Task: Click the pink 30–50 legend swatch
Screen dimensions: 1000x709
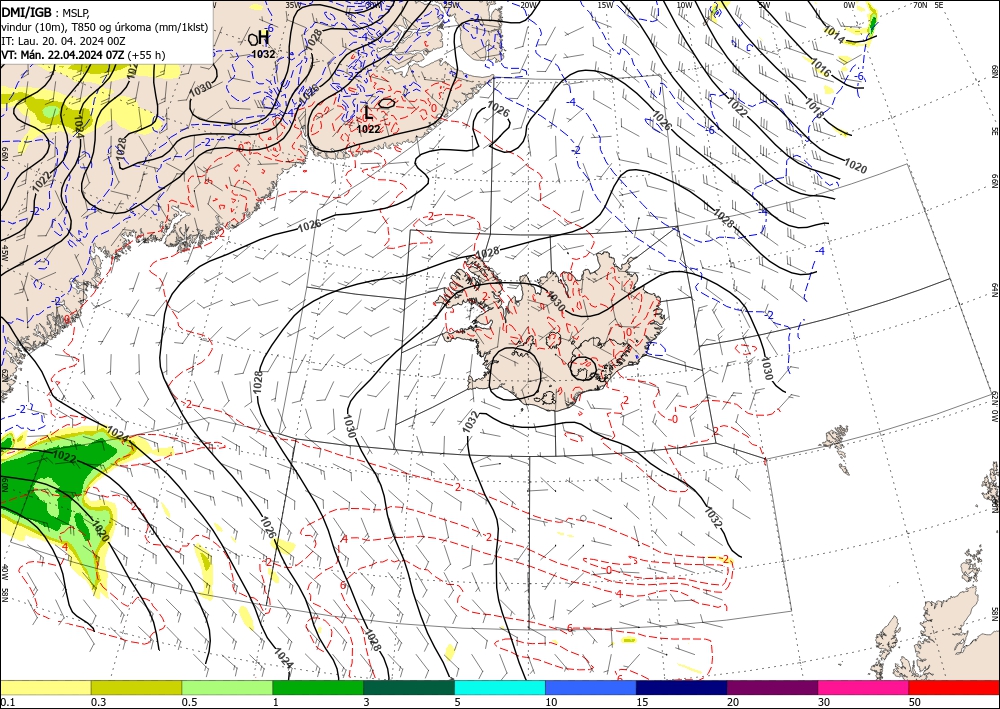Action: pyautogui.click(x=864, y=687)
